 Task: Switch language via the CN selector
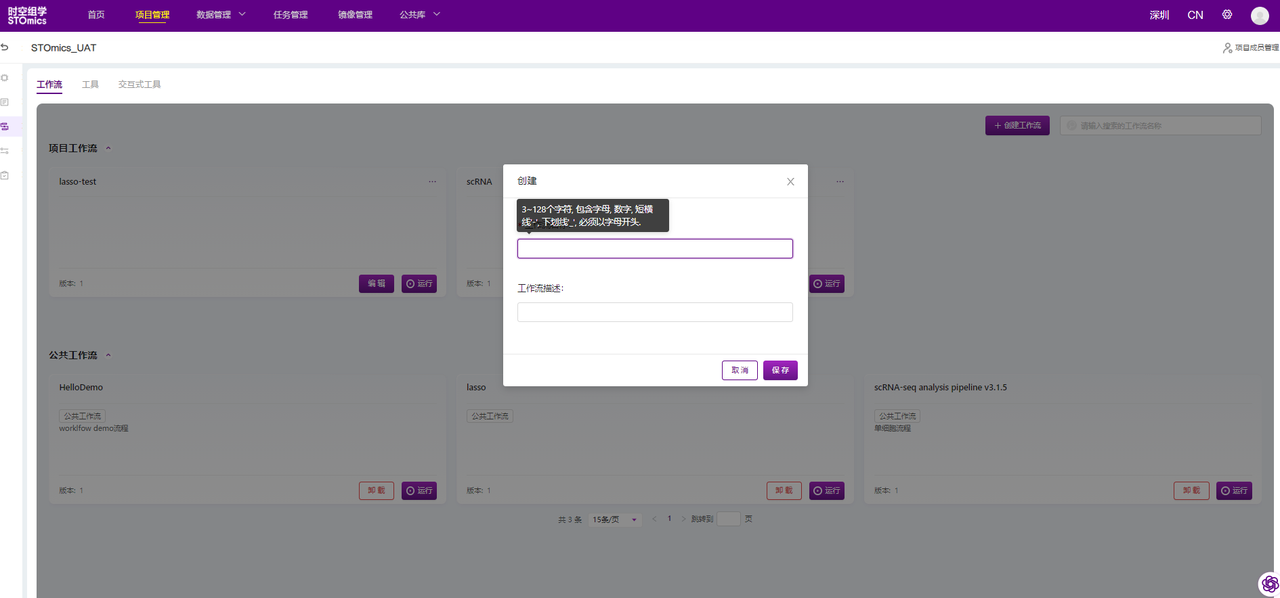coord(1195,15)
